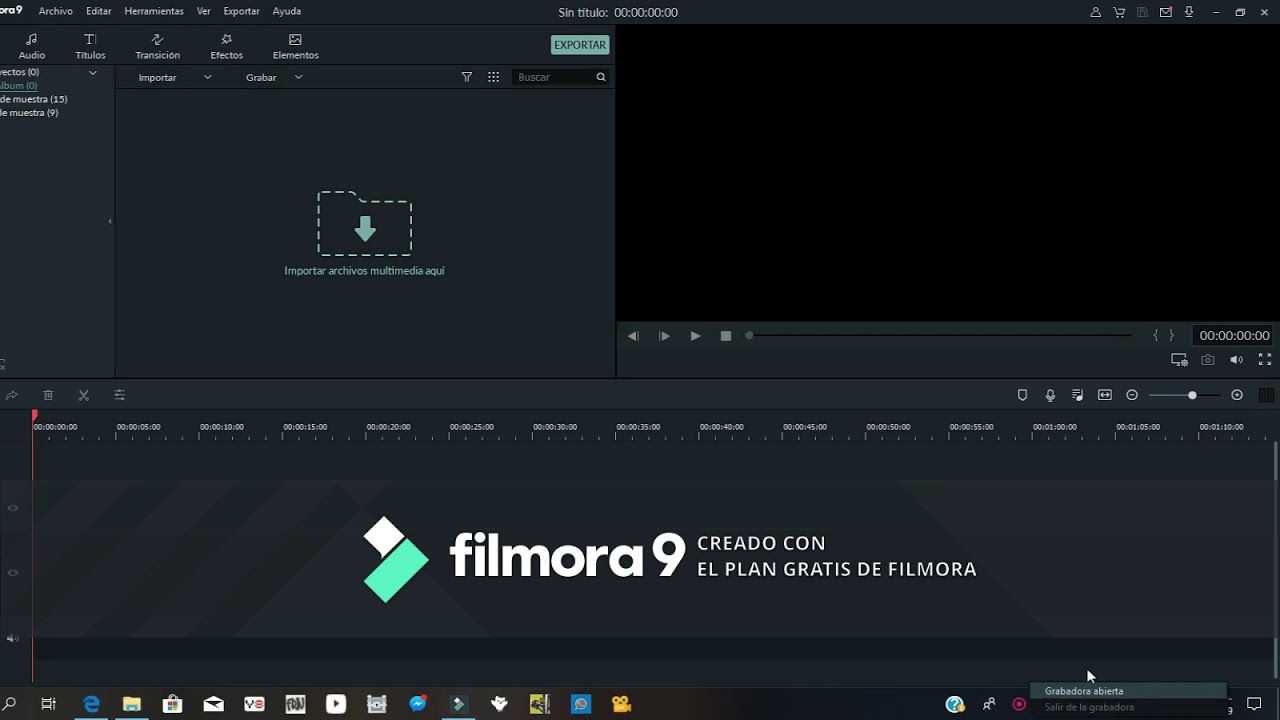Image resolution: width=1280 pixels, height=720 pixels.
Task: Click the redo arrow in timeline toolbar
Action: 12,395
